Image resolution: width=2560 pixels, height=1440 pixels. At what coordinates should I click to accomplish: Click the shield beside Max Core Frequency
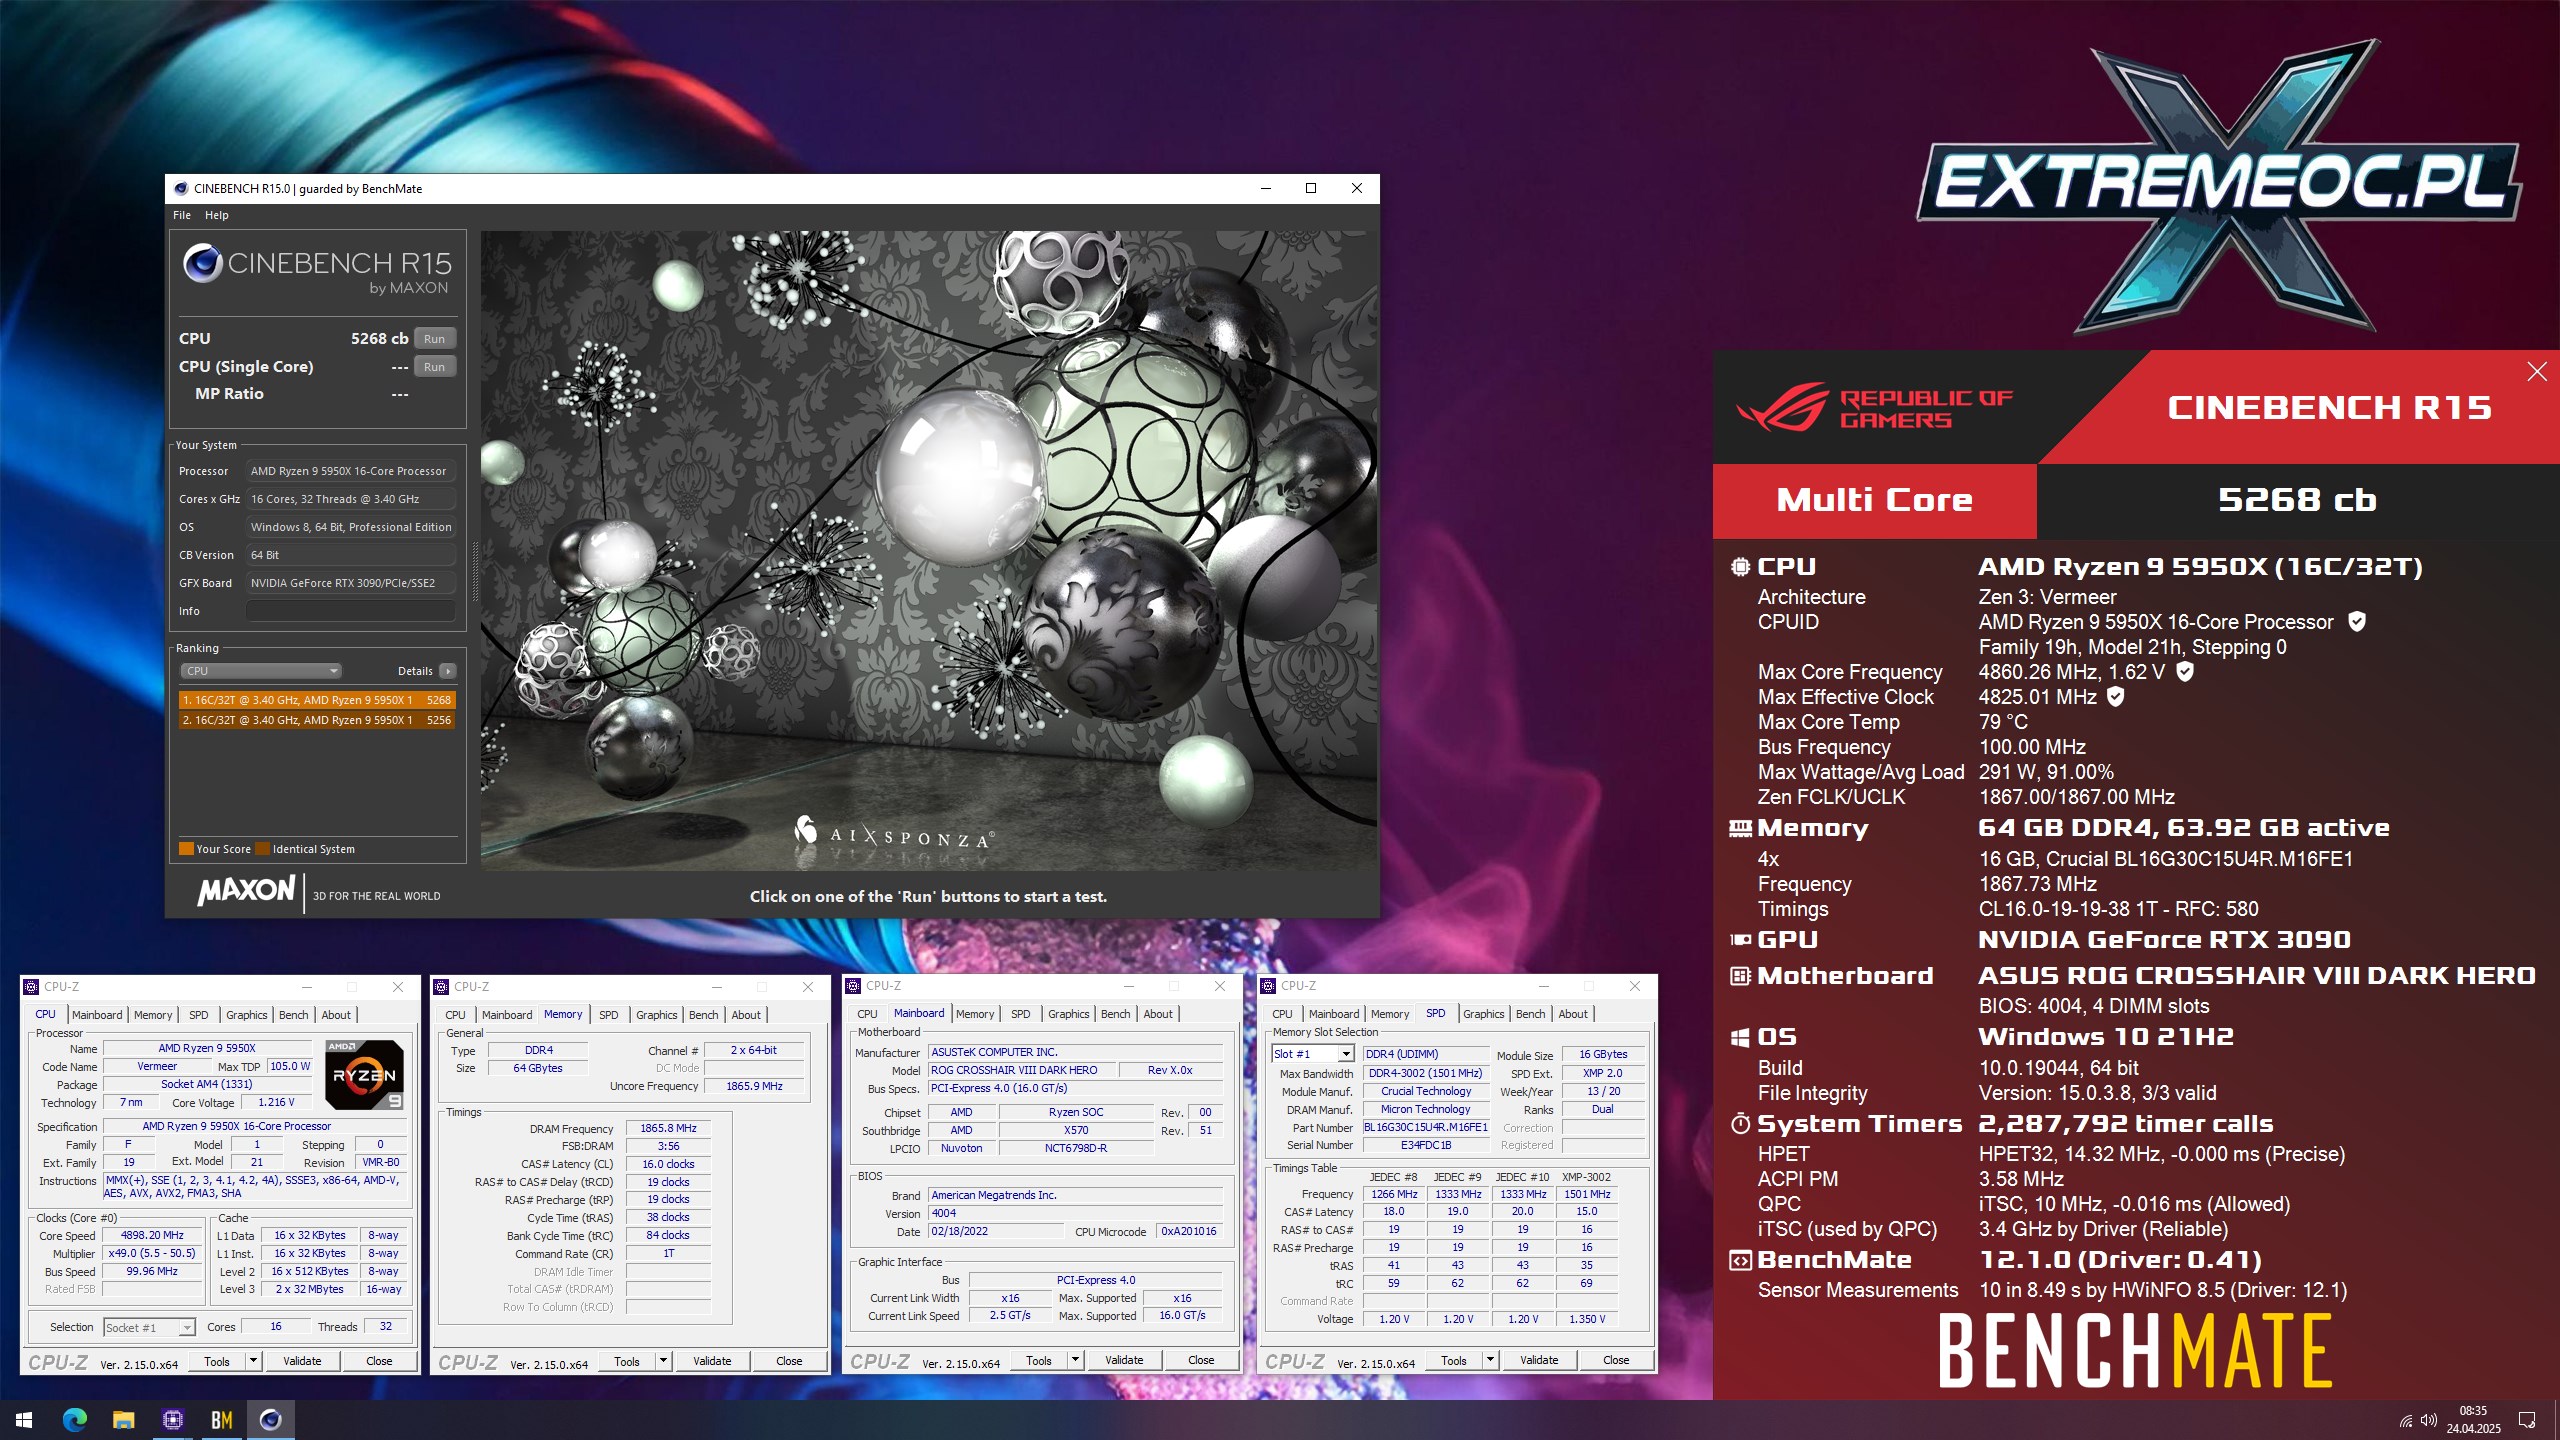click(x=2185, y=671)
